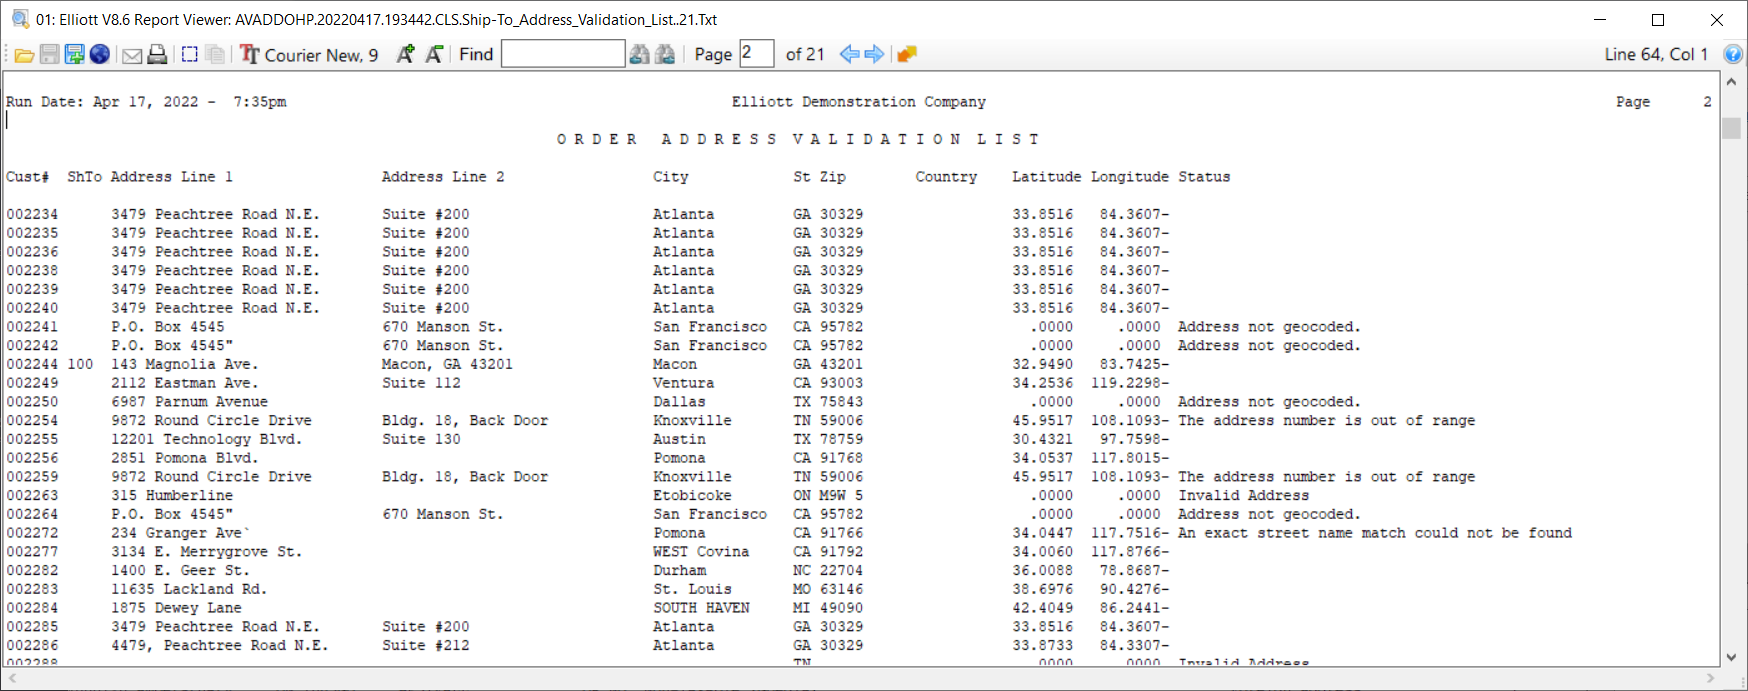1748x691 pixels.
Task: Open a report file with the folder icon
Action: [x=24, y=55]
